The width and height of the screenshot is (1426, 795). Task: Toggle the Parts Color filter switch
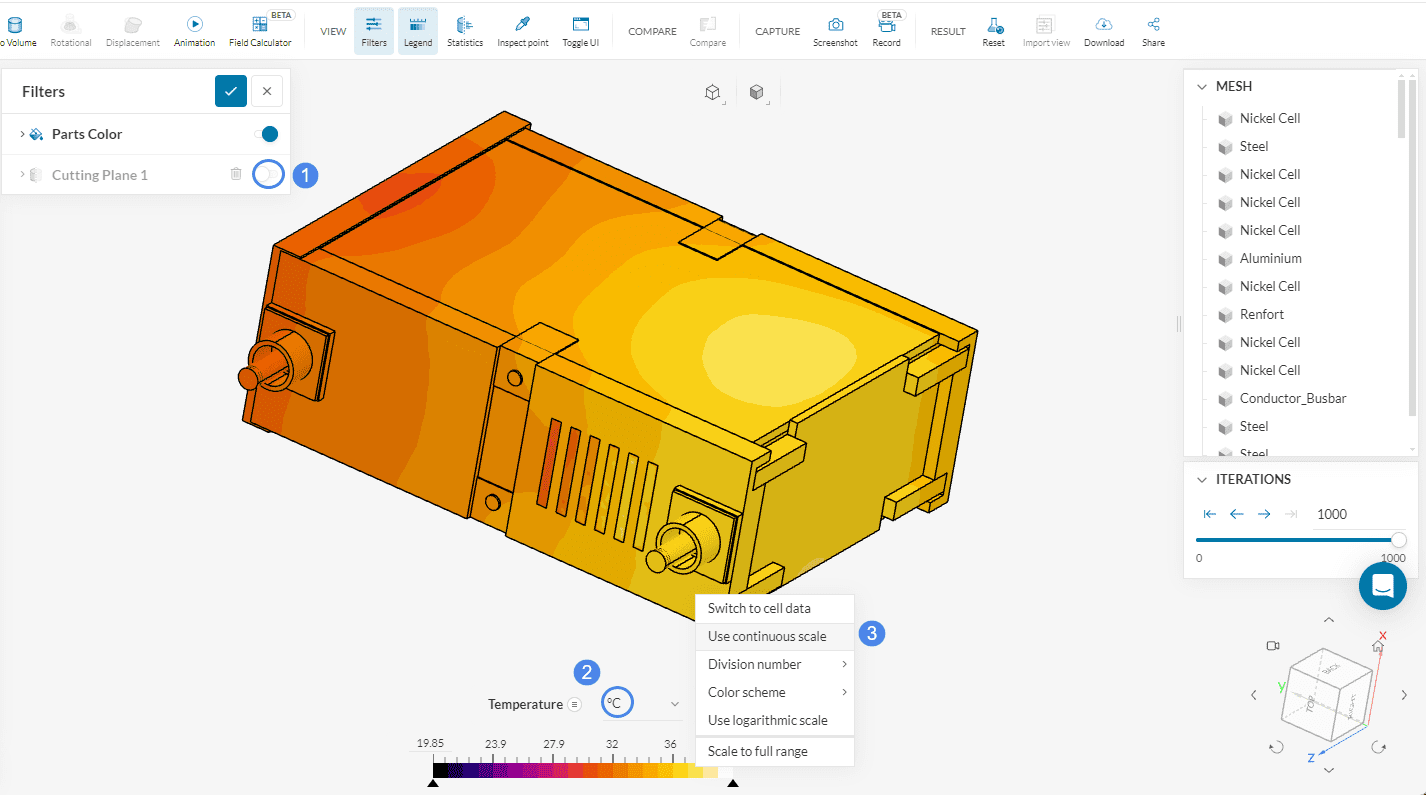(266, 134)
